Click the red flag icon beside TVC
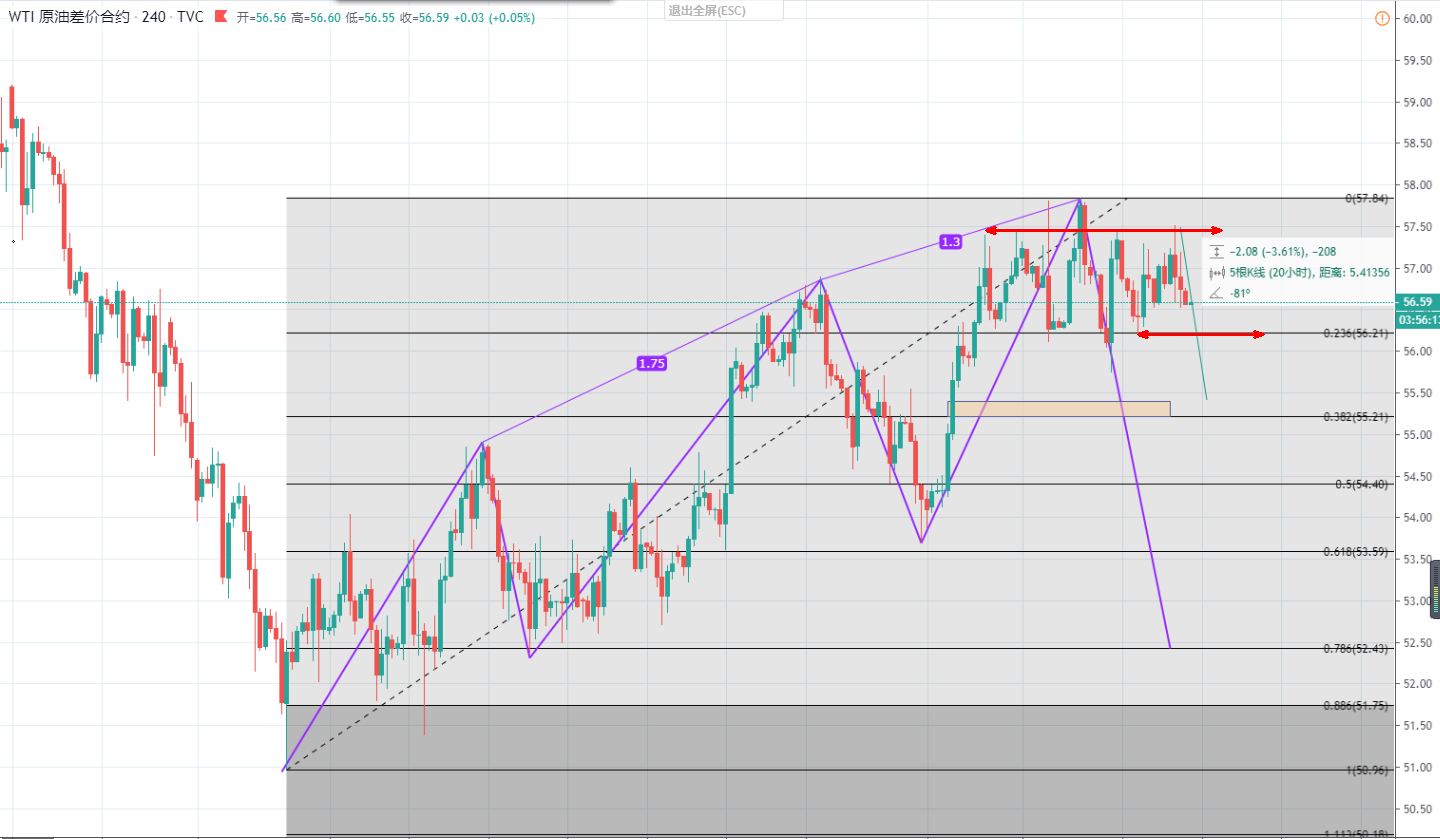The height and width of the screenshot is (839, 1440). click(221, 17)
